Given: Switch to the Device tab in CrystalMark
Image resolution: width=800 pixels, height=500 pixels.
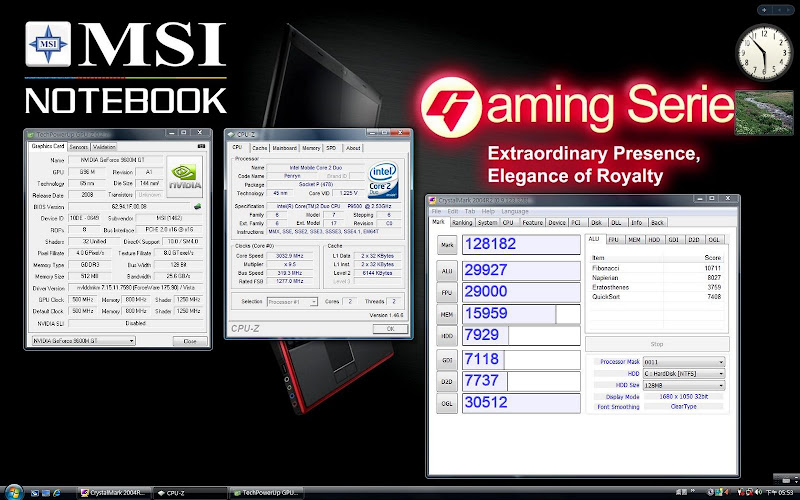Looking at the screenshot, I should (557, 222).
